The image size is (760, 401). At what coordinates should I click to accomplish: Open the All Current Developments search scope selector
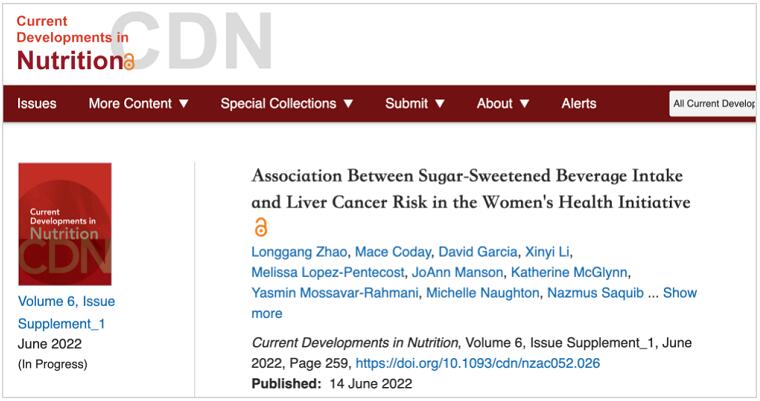[713, 103]
